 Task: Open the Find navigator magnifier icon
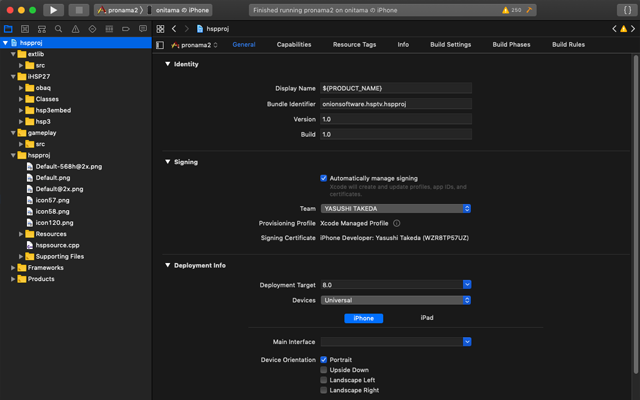(x=59, y=29)
